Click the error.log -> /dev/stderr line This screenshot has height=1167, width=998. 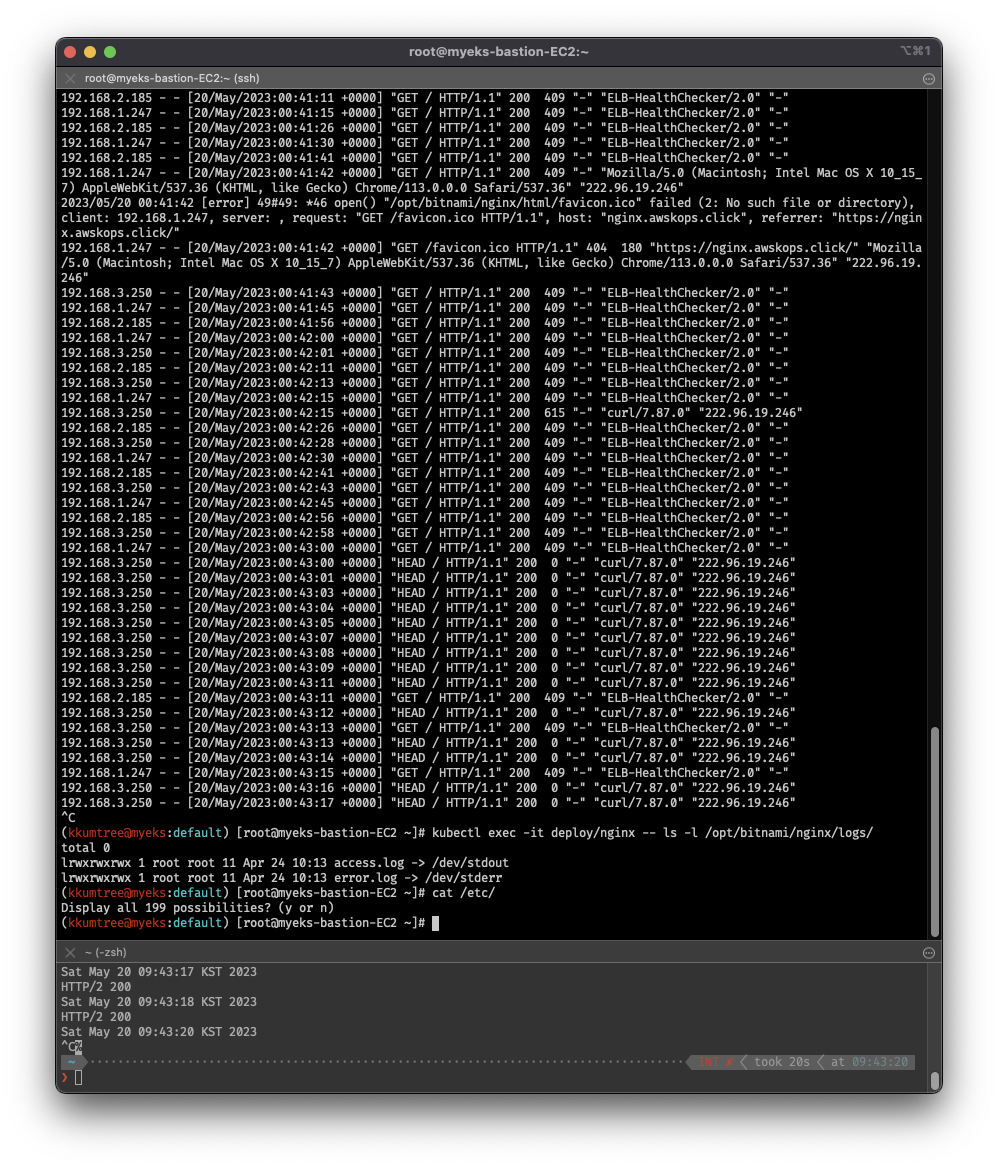click(281, 877)
